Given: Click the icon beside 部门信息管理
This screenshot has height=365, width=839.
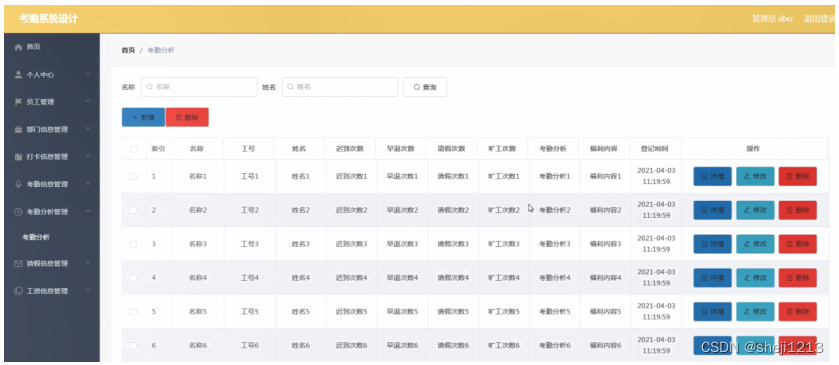Looking at the screenshot, I should click(x=18, y=130).
